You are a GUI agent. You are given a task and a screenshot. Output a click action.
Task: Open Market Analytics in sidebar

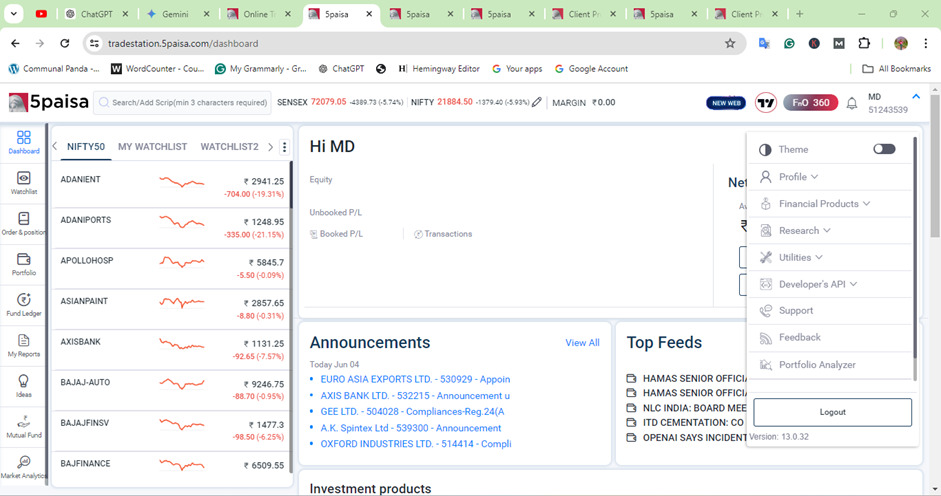(23, 467)
